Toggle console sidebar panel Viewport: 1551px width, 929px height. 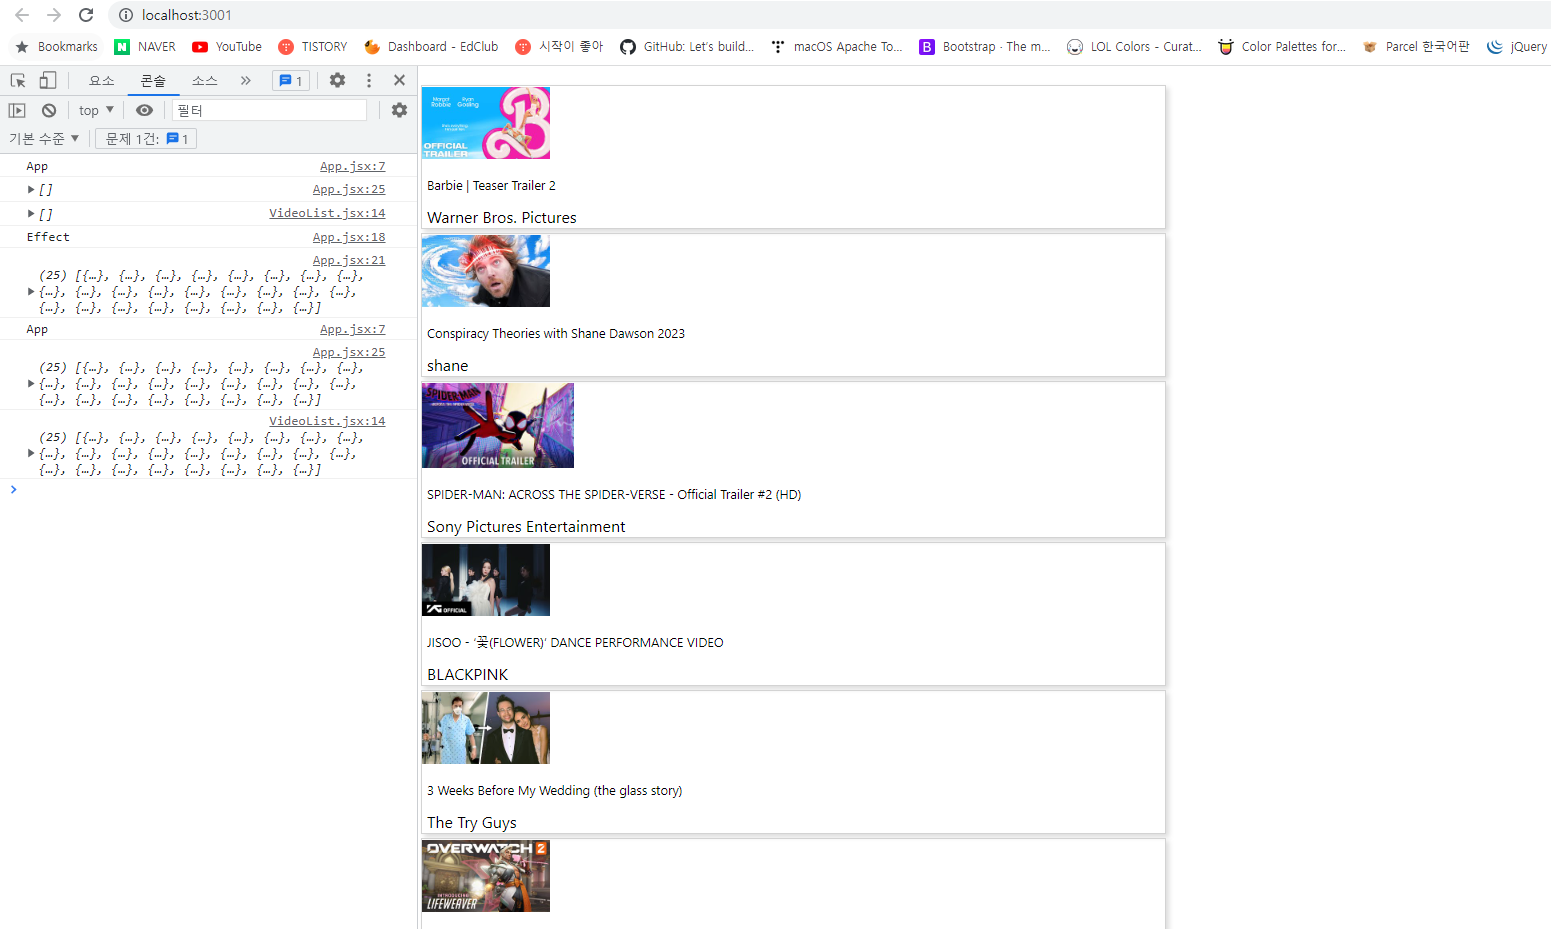(x=17, y=110)
